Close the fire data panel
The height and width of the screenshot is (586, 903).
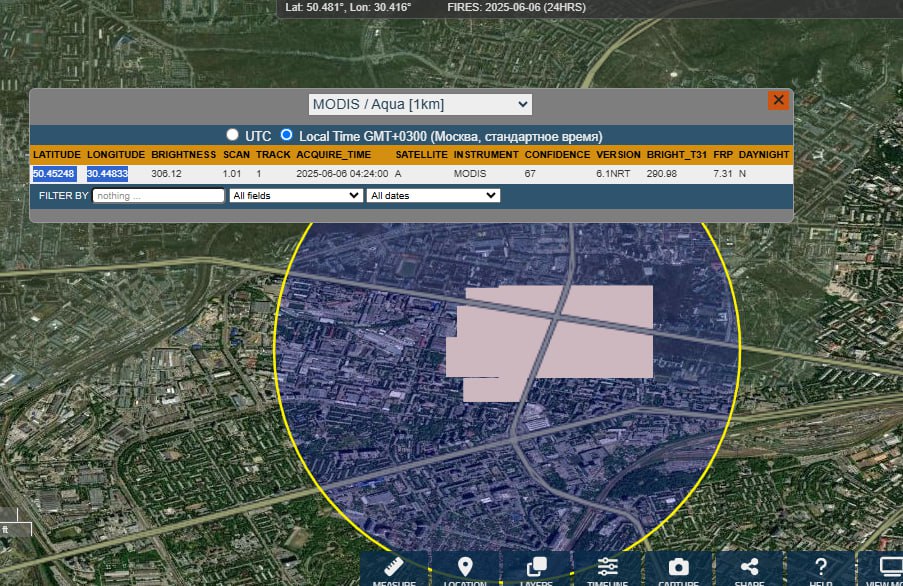[778, 100]
